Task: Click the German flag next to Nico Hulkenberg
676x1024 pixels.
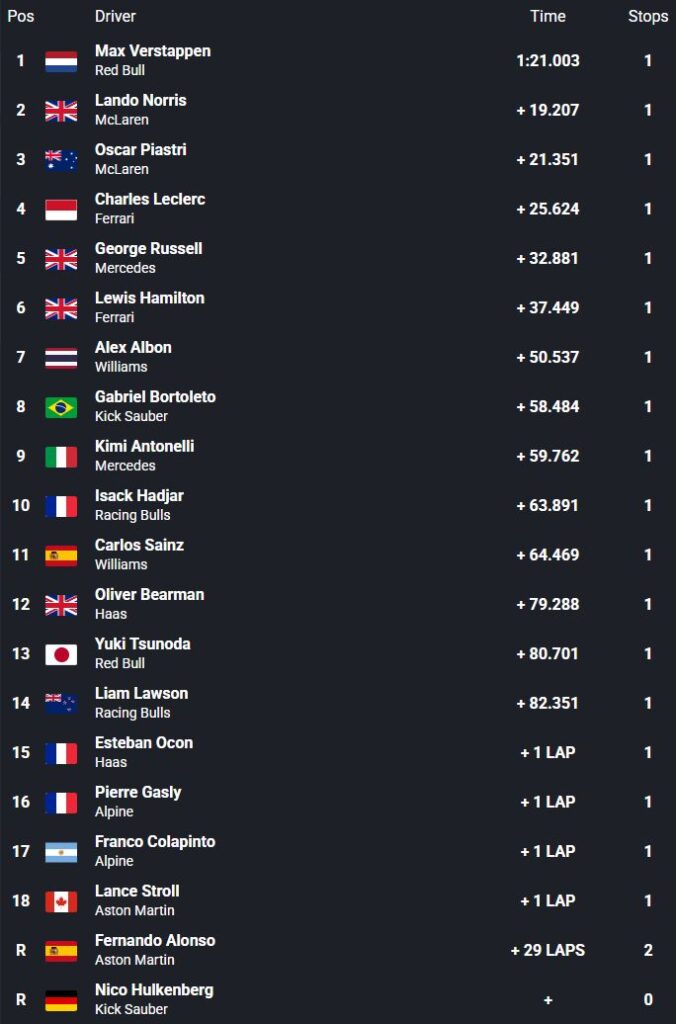Action: tap(61, 1000)
